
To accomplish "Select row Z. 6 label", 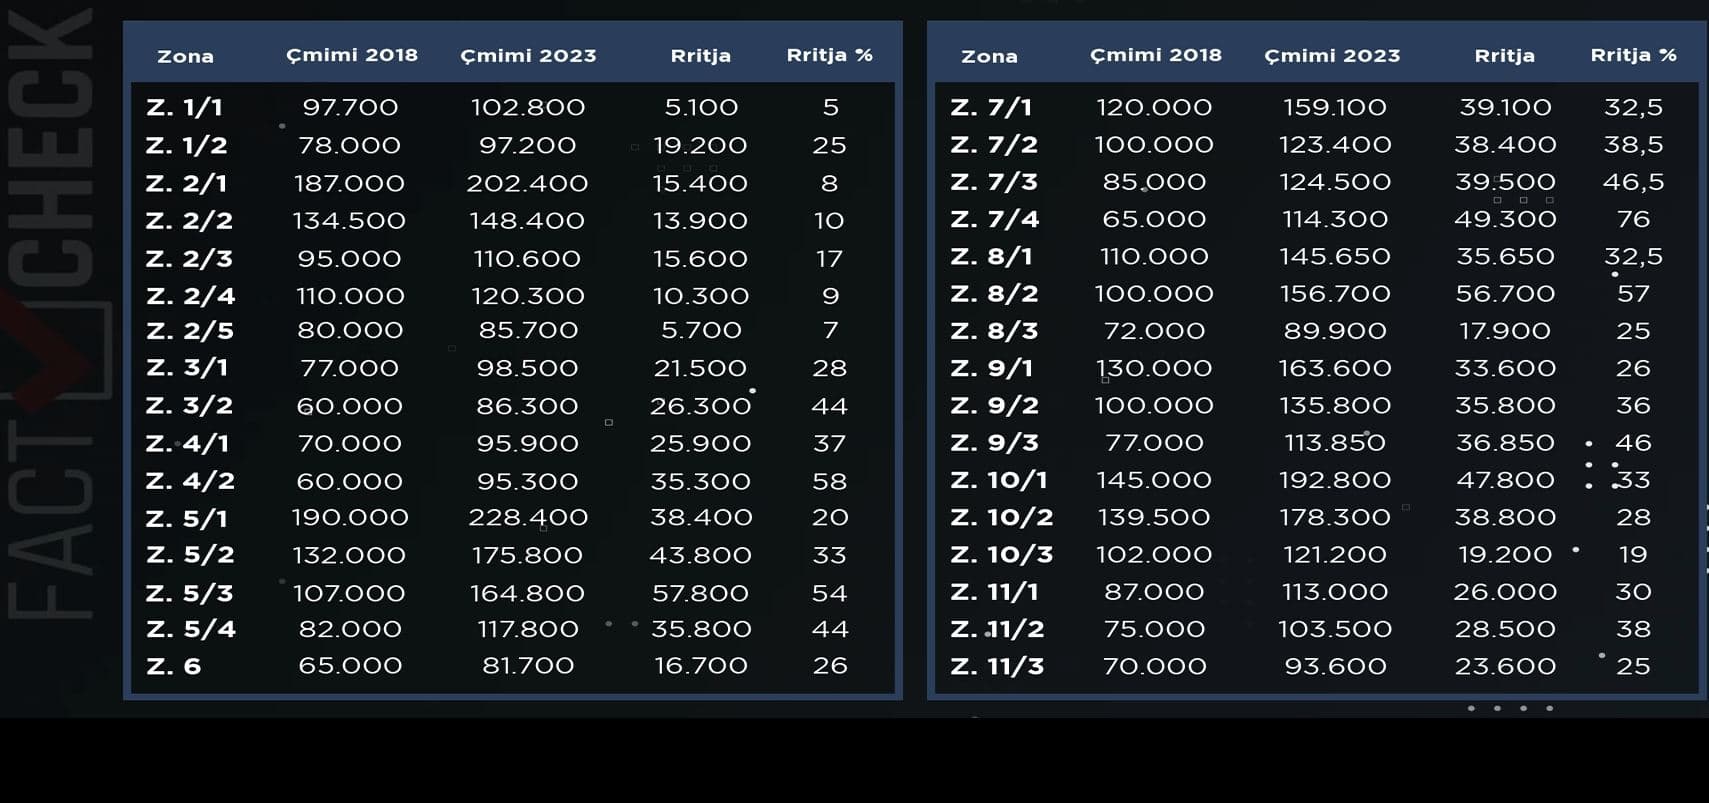I will (x=173, y=666).
